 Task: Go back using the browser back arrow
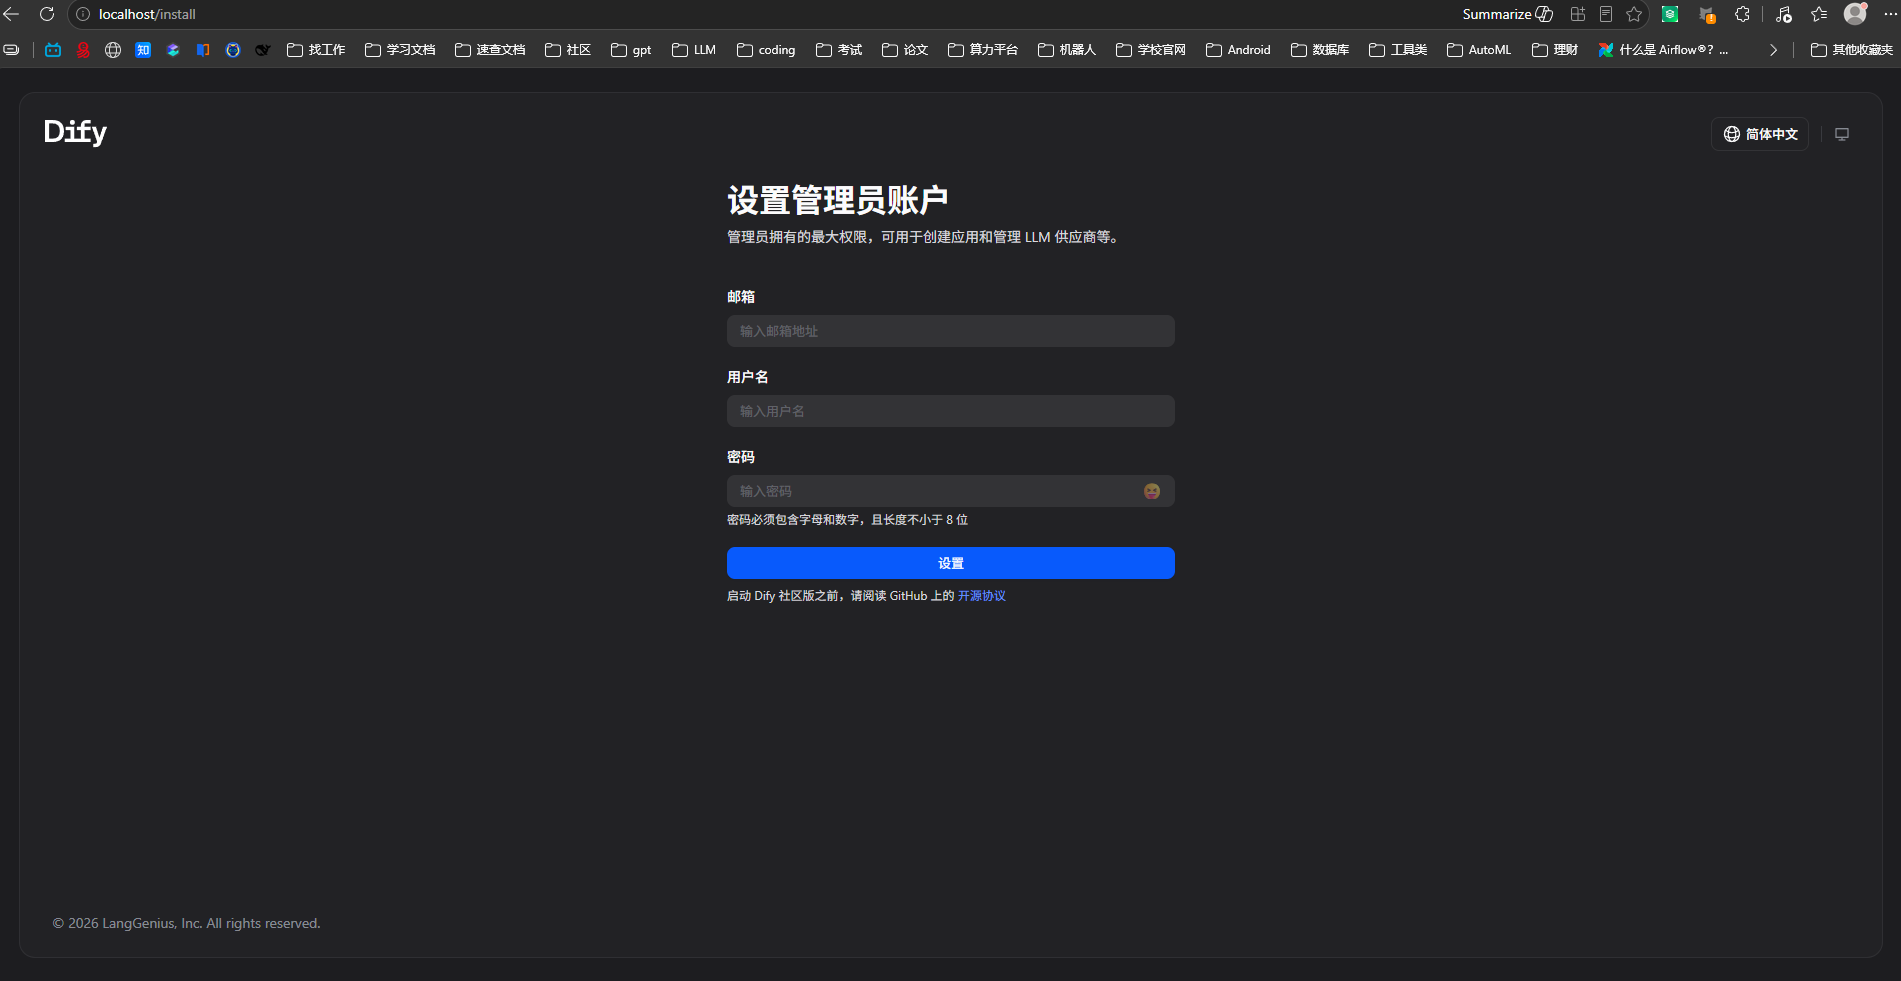[x=12, y=14]
